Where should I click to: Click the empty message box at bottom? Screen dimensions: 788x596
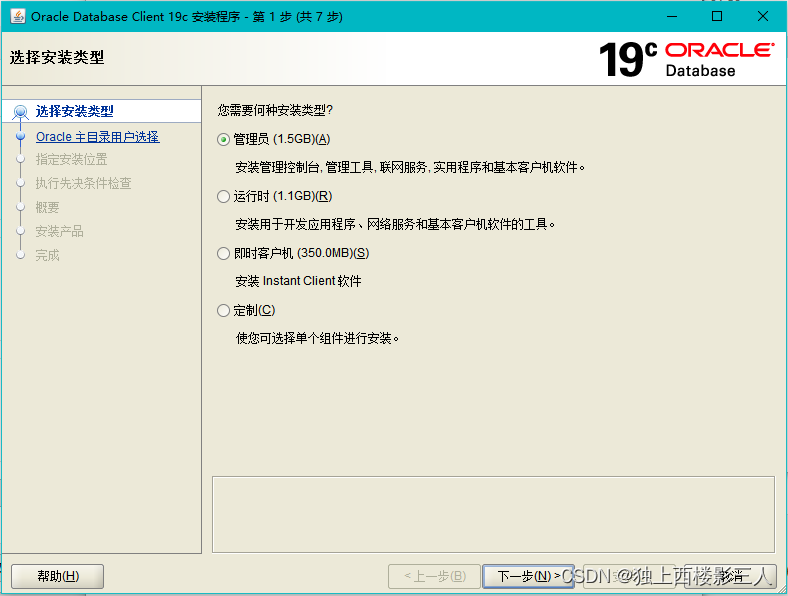pyautogui.click(x=493, y=515)
